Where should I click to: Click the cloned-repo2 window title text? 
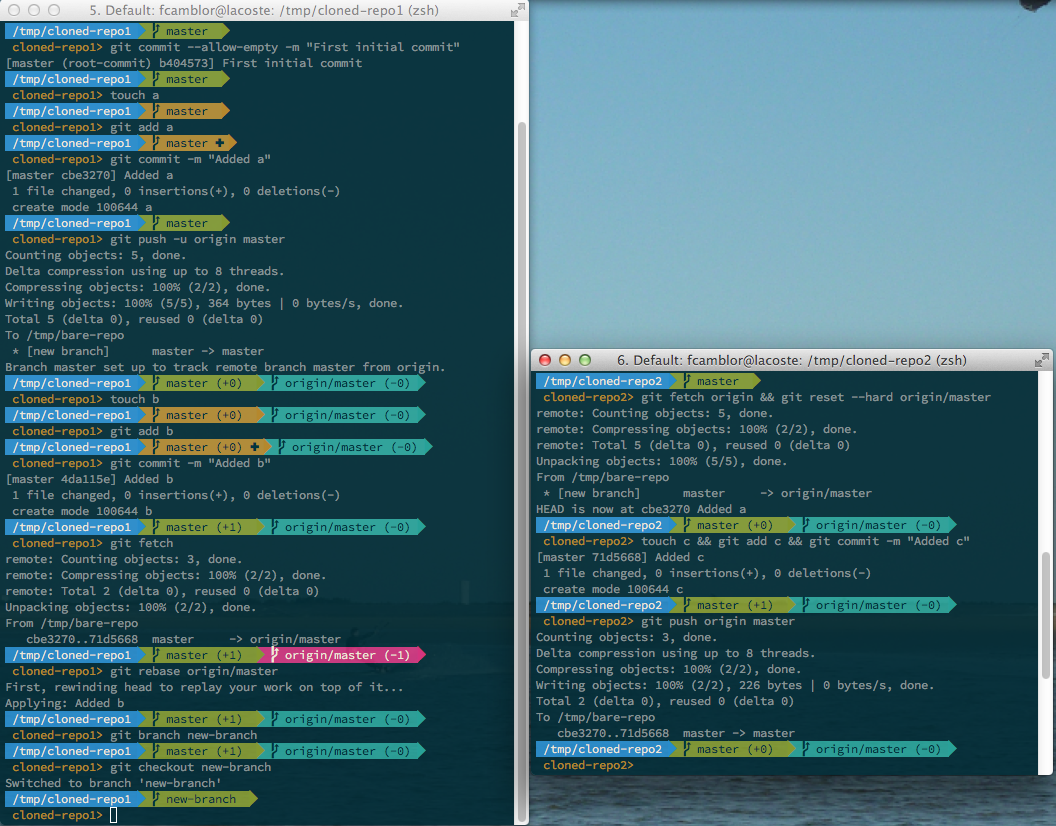click(x=788, y=360)
